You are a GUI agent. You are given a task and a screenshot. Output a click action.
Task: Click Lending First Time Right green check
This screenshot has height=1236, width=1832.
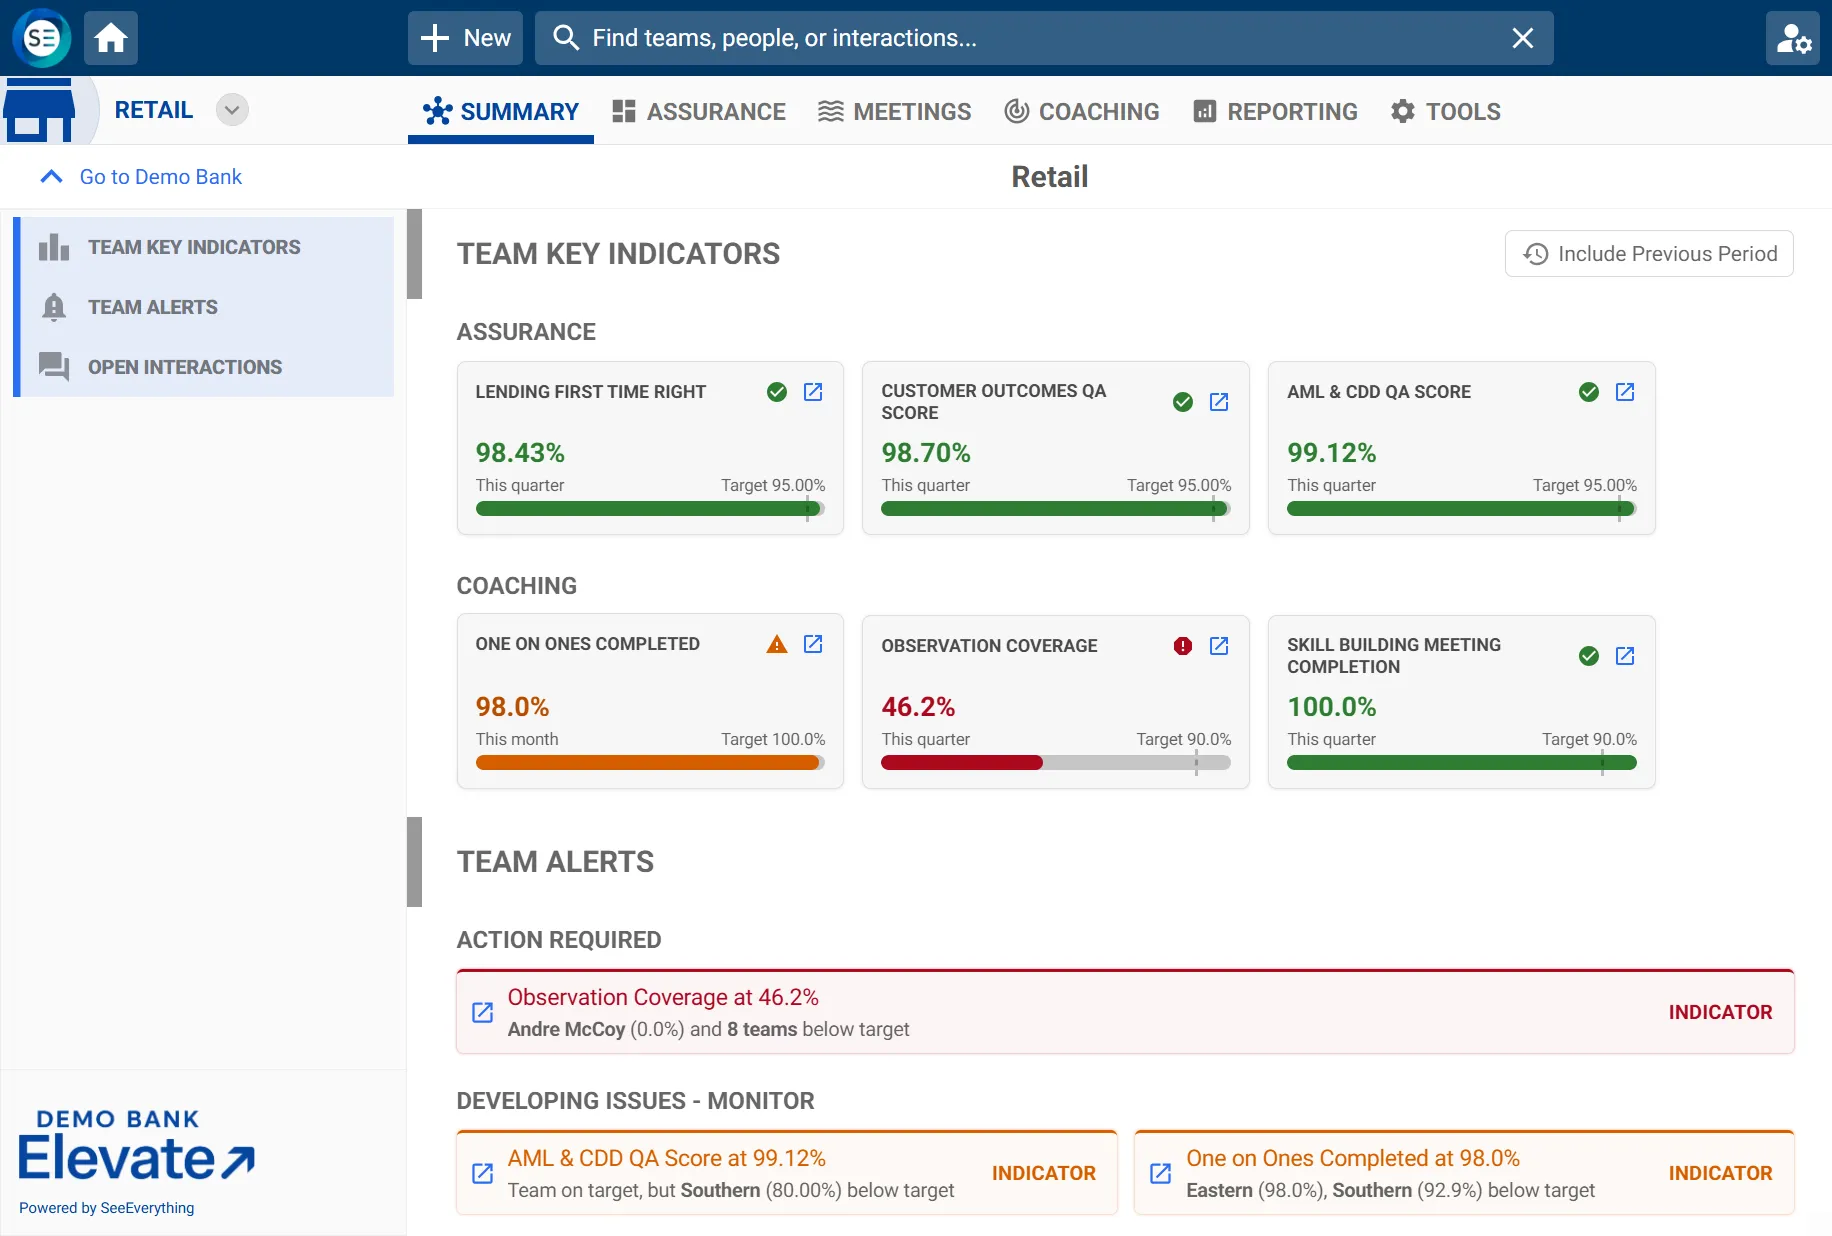pyautogui.click(x=777, y=392)
